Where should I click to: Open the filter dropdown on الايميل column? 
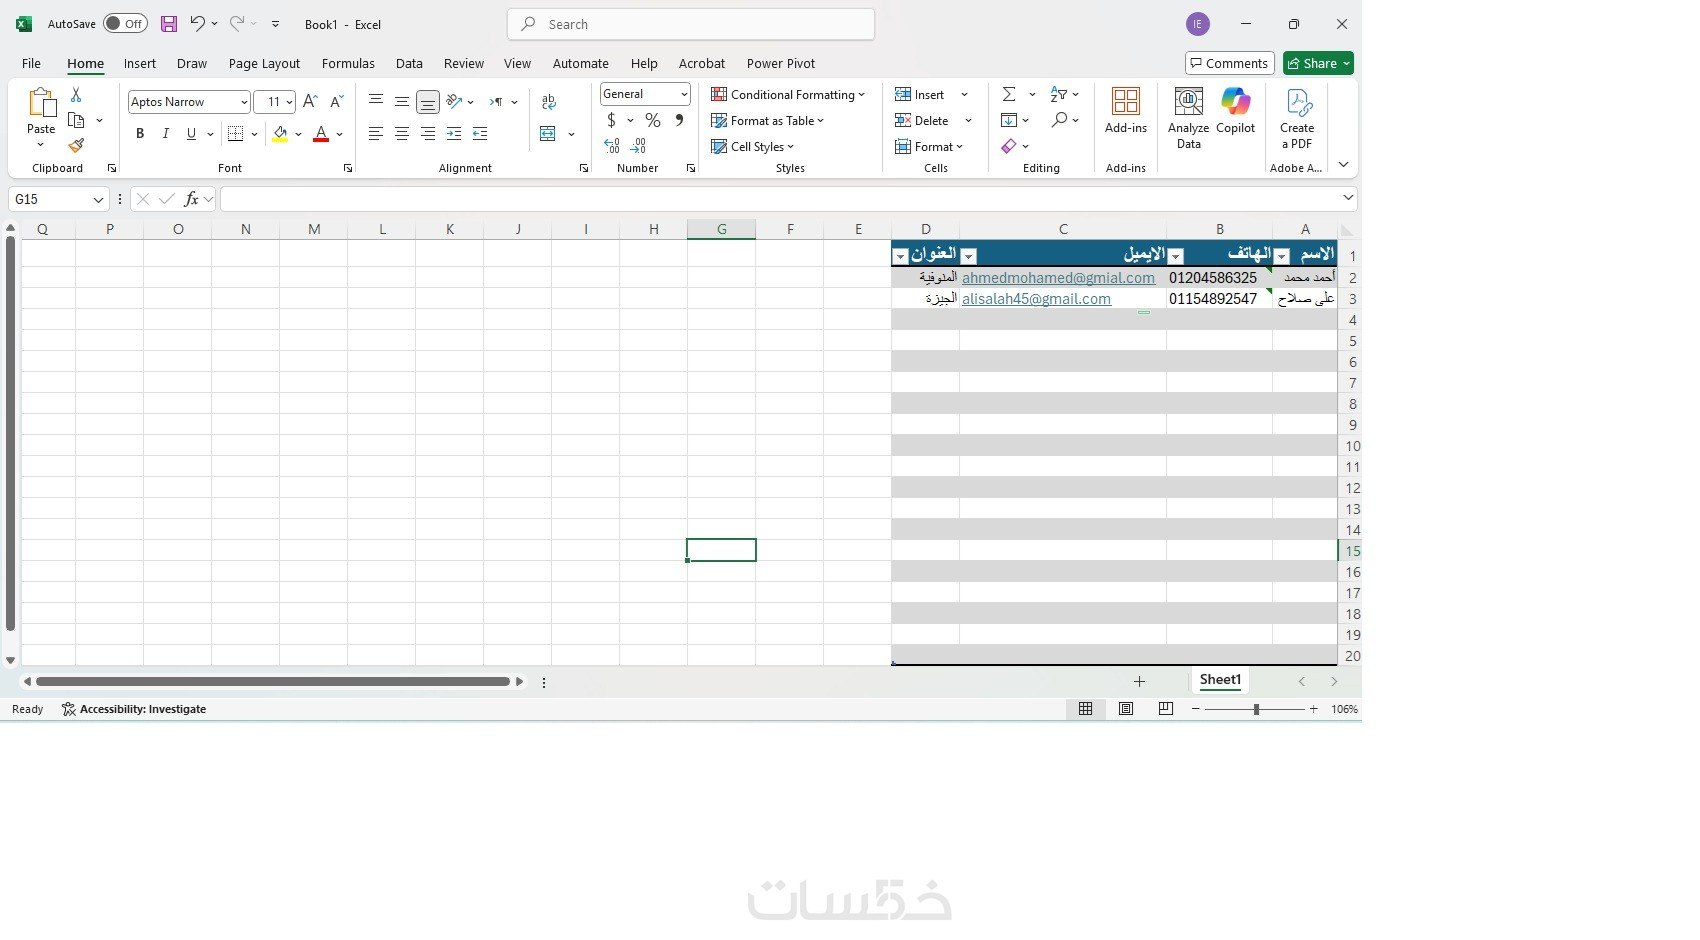click(x=1177, y=255)
